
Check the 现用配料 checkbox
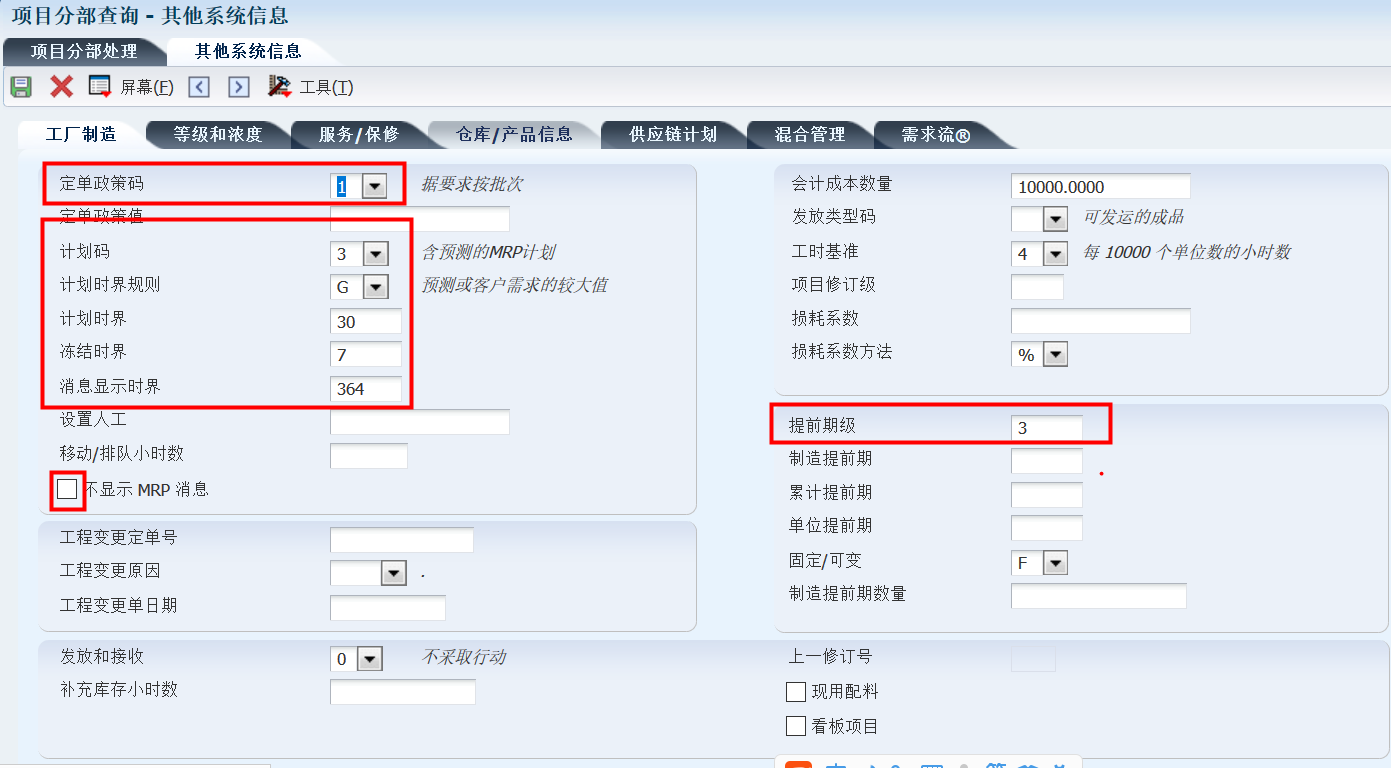[x=796, y=692]
